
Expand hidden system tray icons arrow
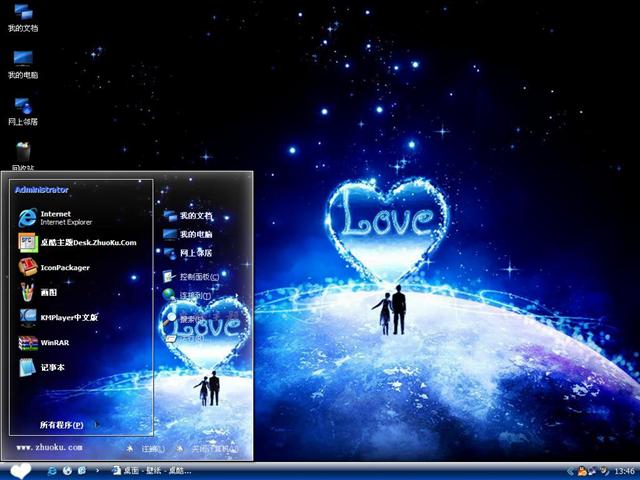[x=570, y=471]
